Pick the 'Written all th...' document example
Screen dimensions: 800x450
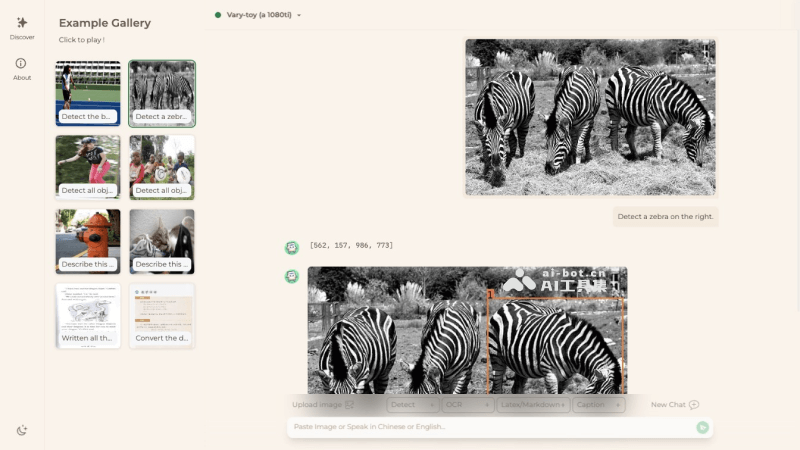[x=88, y=315]
